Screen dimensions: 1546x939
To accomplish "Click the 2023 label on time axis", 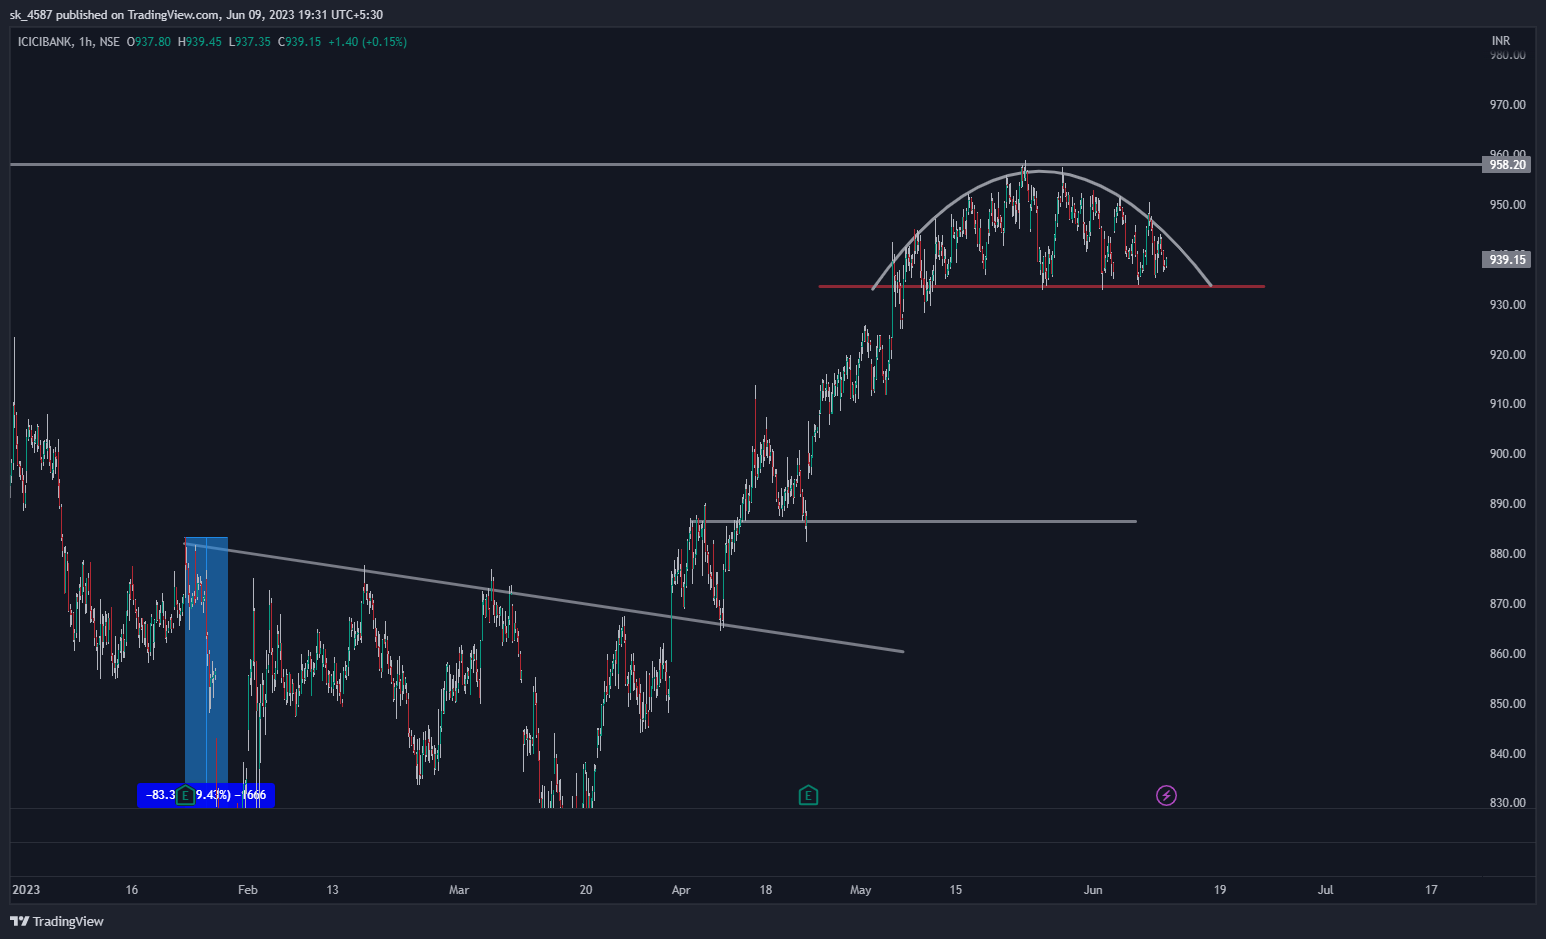I will click(x=26, y=890).
